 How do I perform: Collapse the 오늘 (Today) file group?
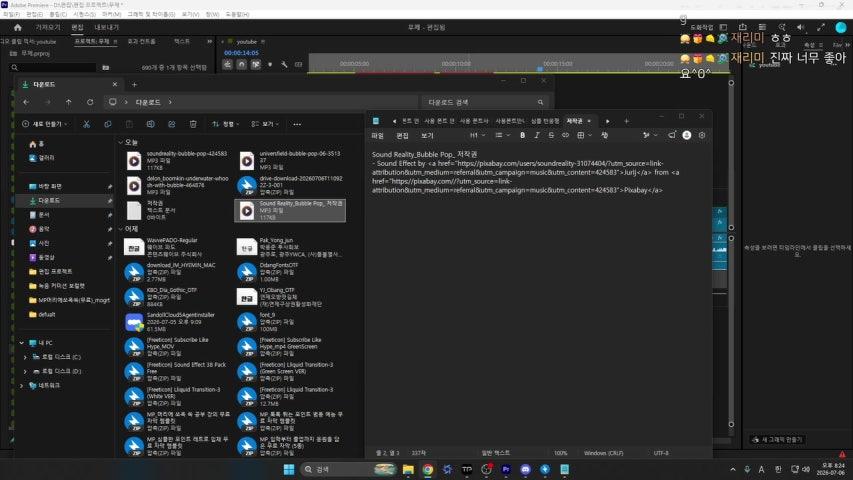point(120,142)
